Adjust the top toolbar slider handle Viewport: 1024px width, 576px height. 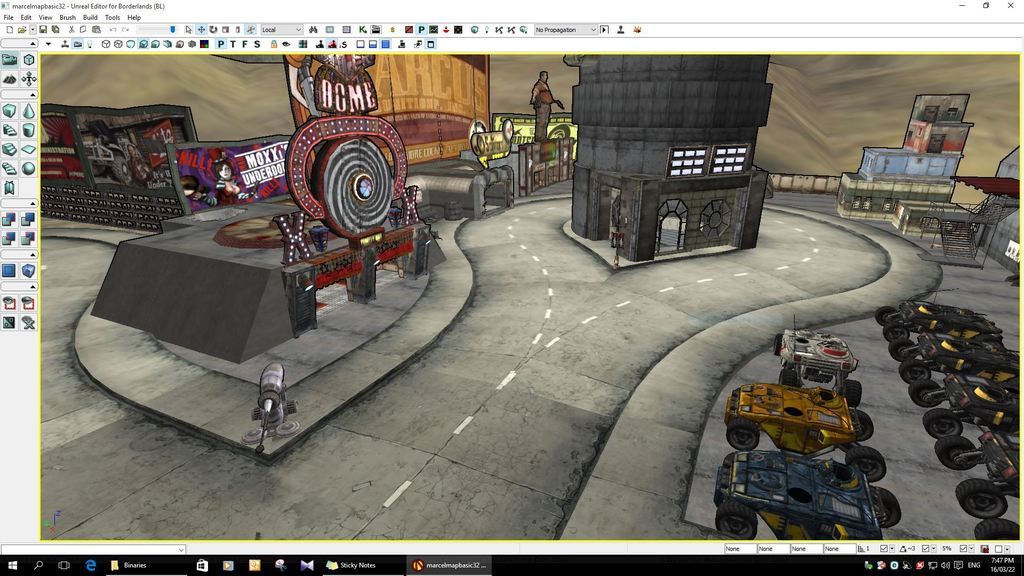pyautogui.click(x=172, y=29)
